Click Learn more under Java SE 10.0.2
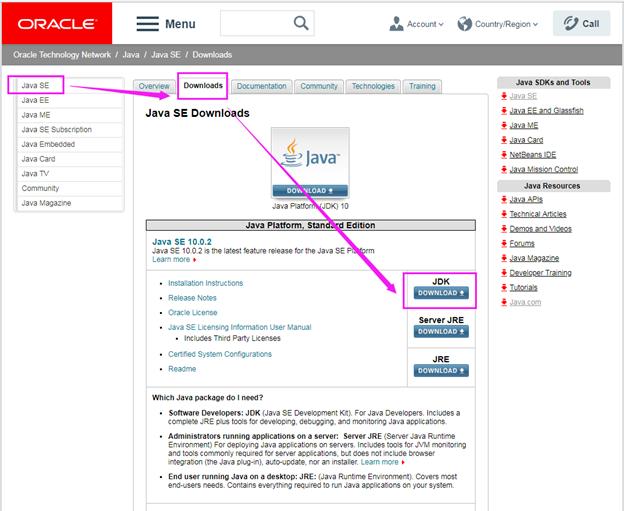Screen dimensions: 624x511 point(171,259)
